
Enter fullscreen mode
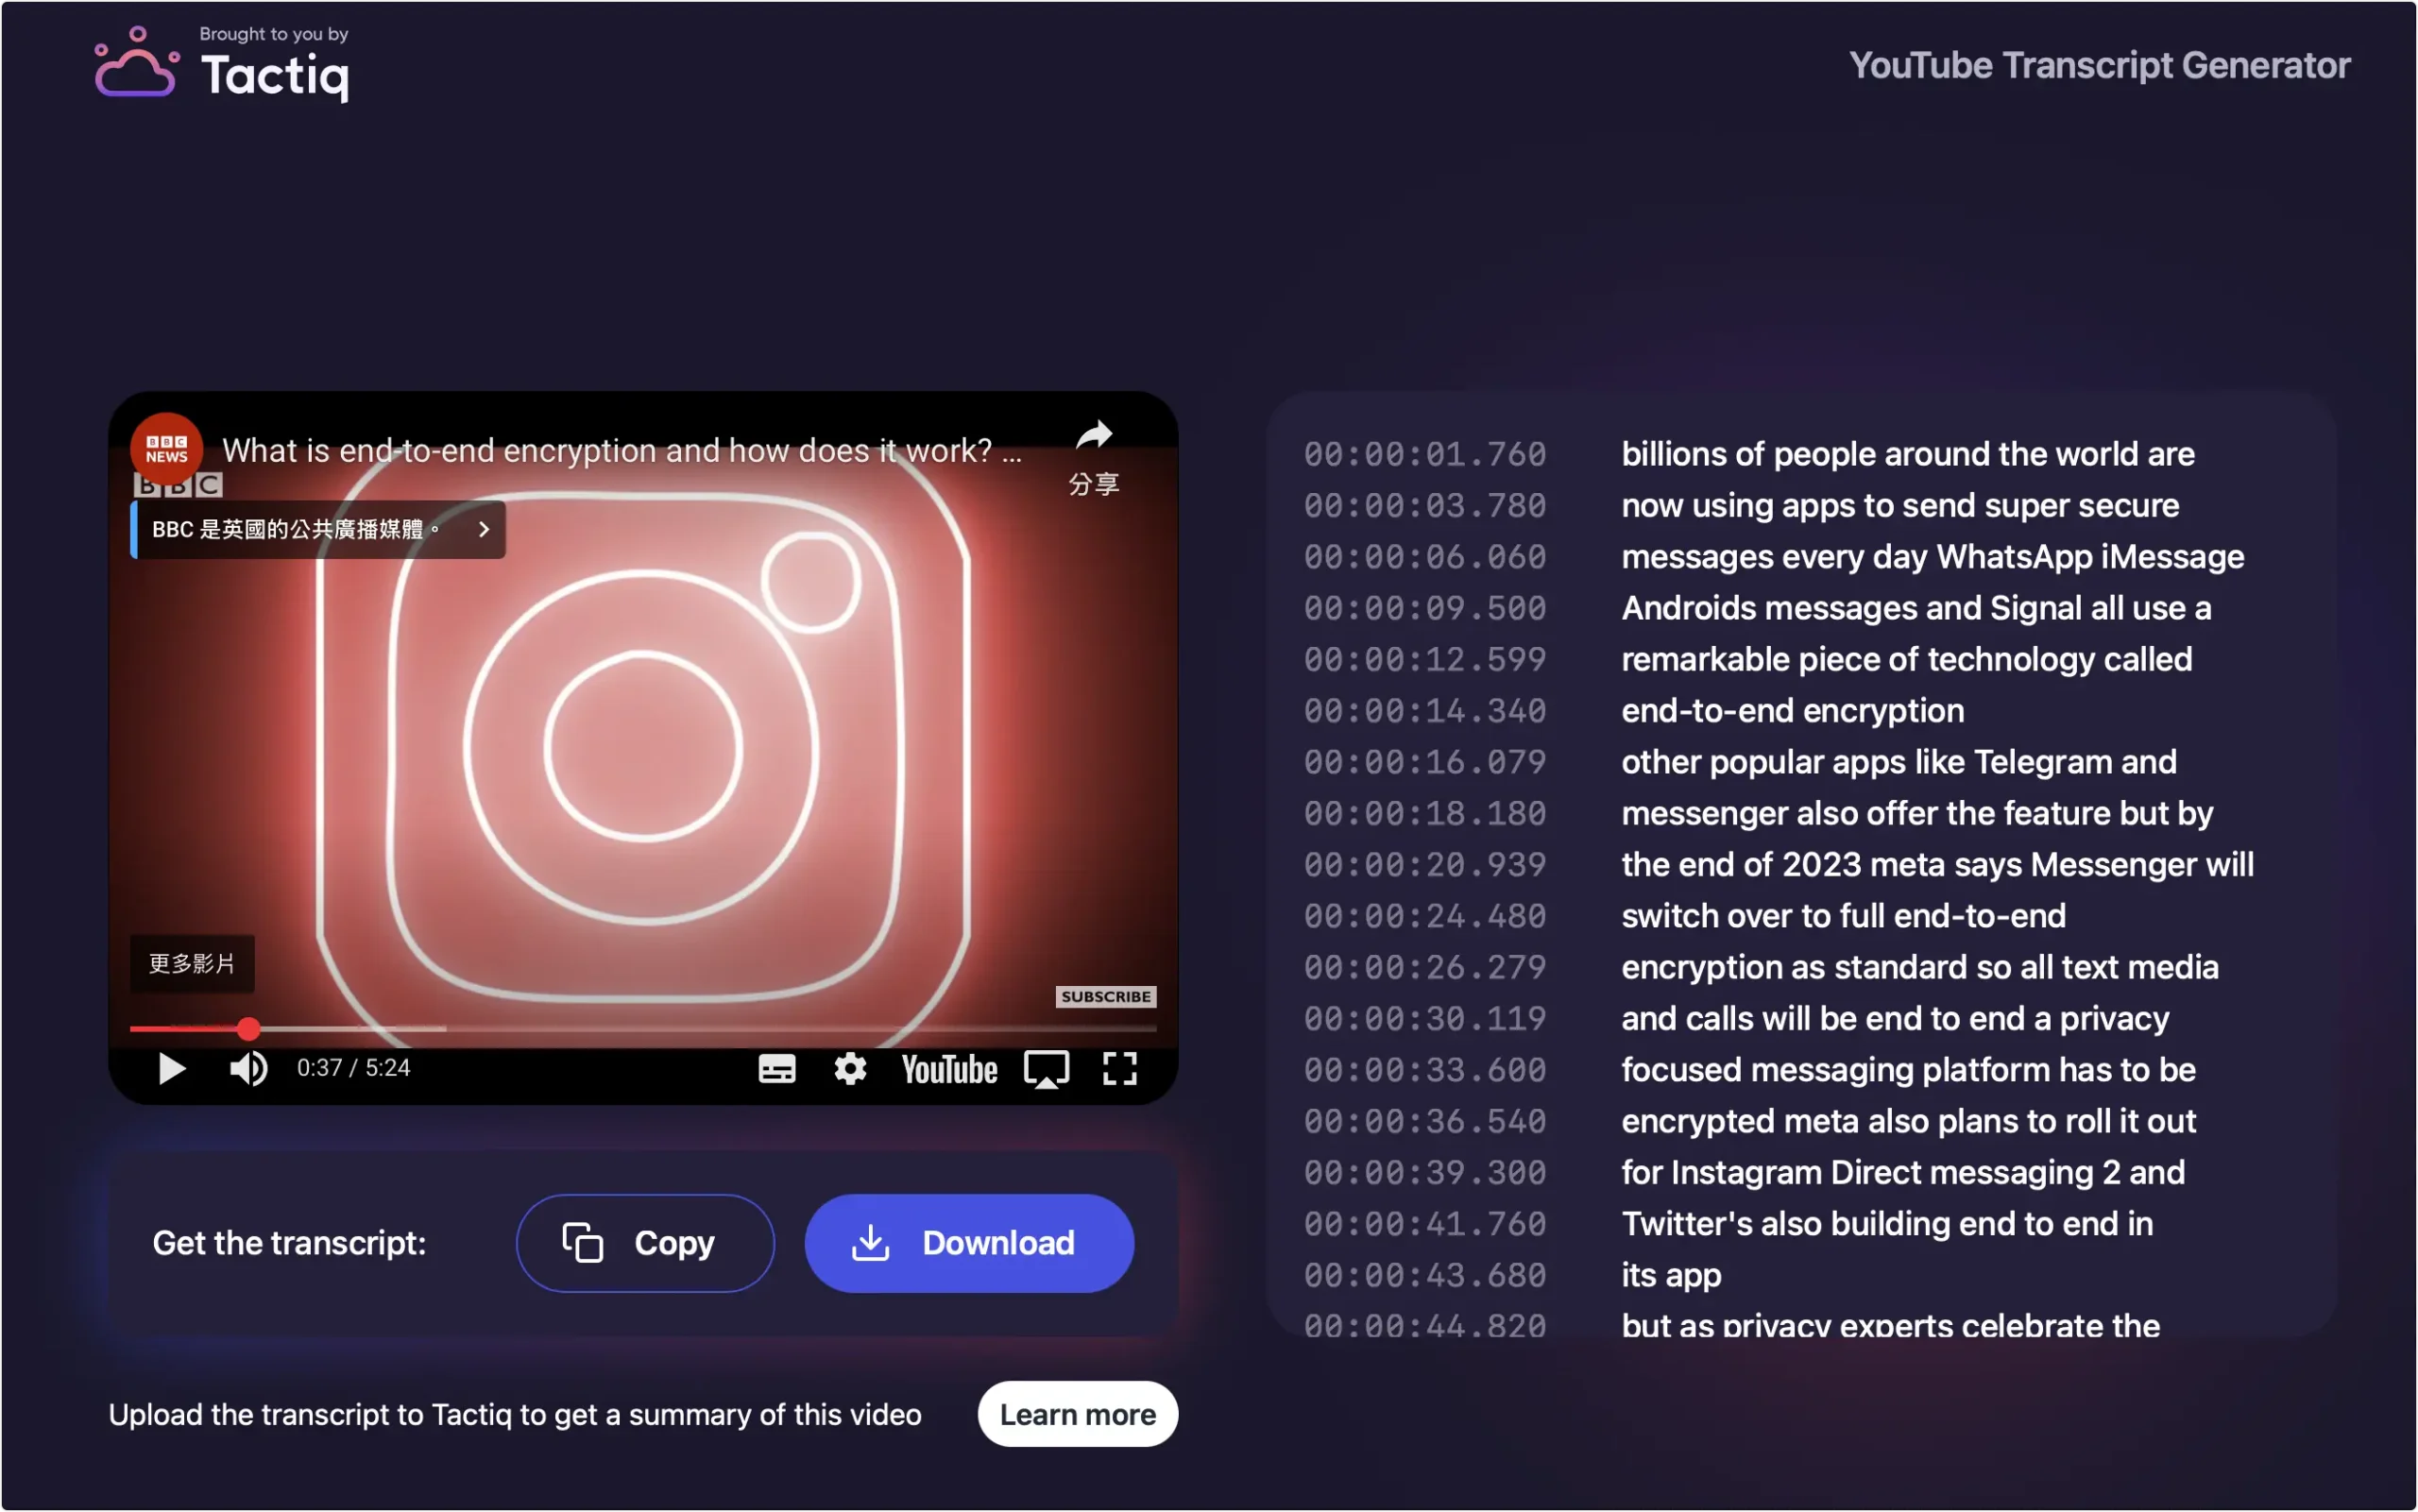coord(1119,1068)
